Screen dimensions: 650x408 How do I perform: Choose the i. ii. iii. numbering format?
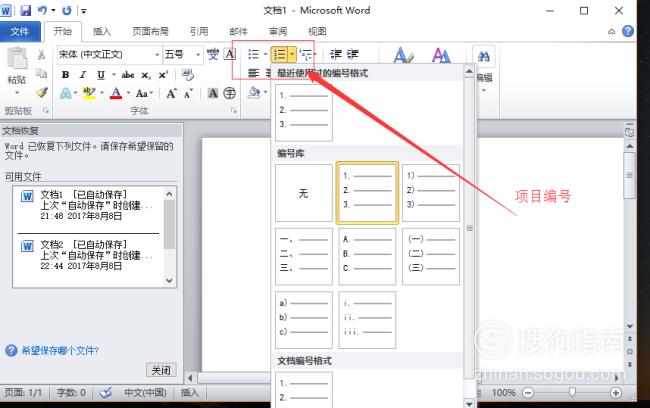pos(367,320)
